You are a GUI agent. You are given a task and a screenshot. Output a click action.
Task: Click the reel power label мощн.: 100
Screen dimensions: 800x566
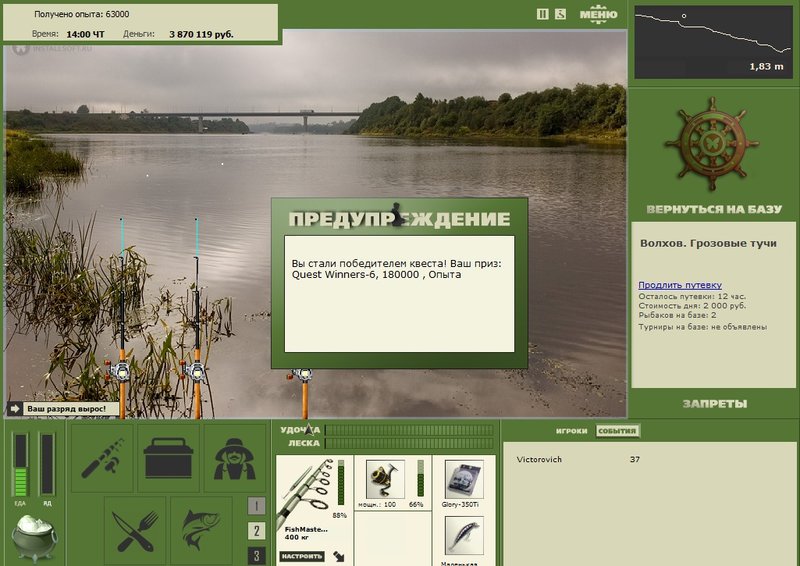(x=377, y=504)
